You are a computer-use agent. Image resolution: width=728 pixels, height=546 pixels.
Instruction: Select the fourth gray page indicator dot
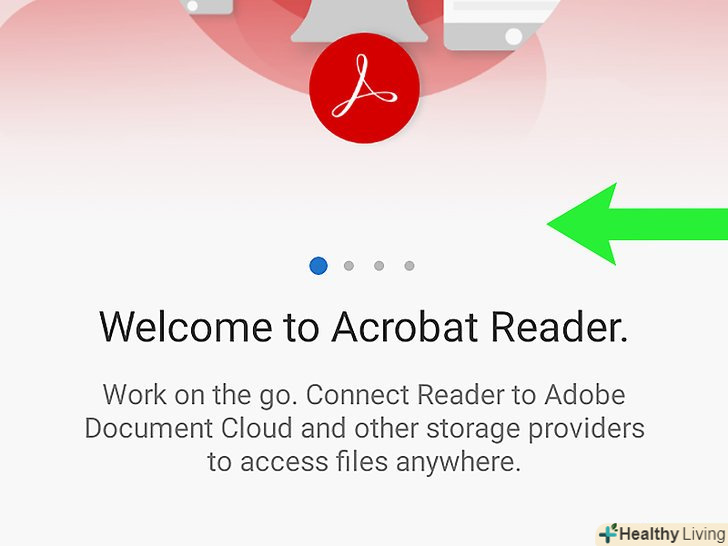409,266
